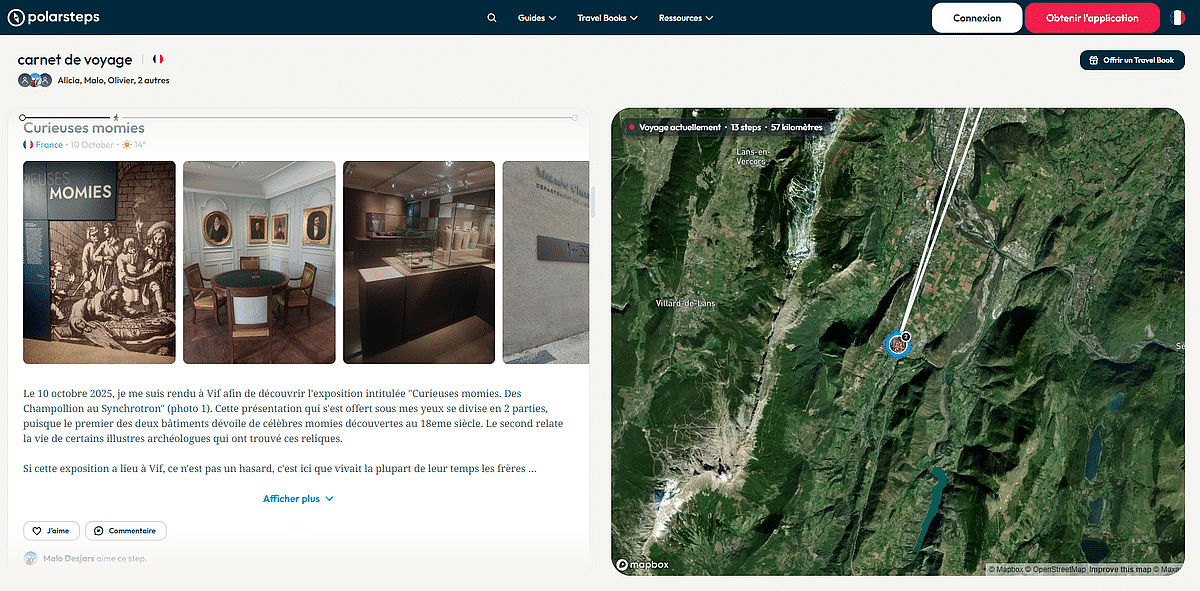Click the Connexion button

click(976, 18)
